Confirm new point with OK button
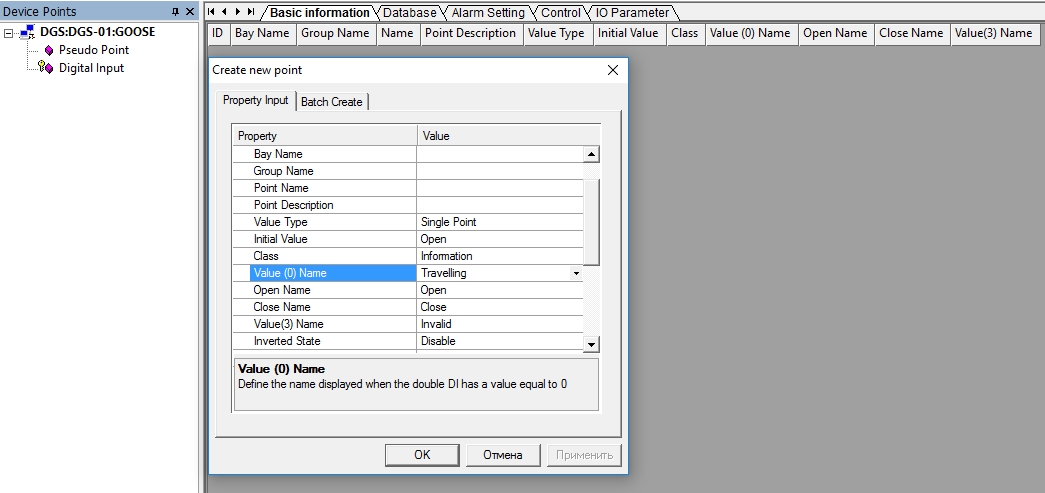Image resolution: width=1045 pixels, height=493 pixels. [422, 455]
